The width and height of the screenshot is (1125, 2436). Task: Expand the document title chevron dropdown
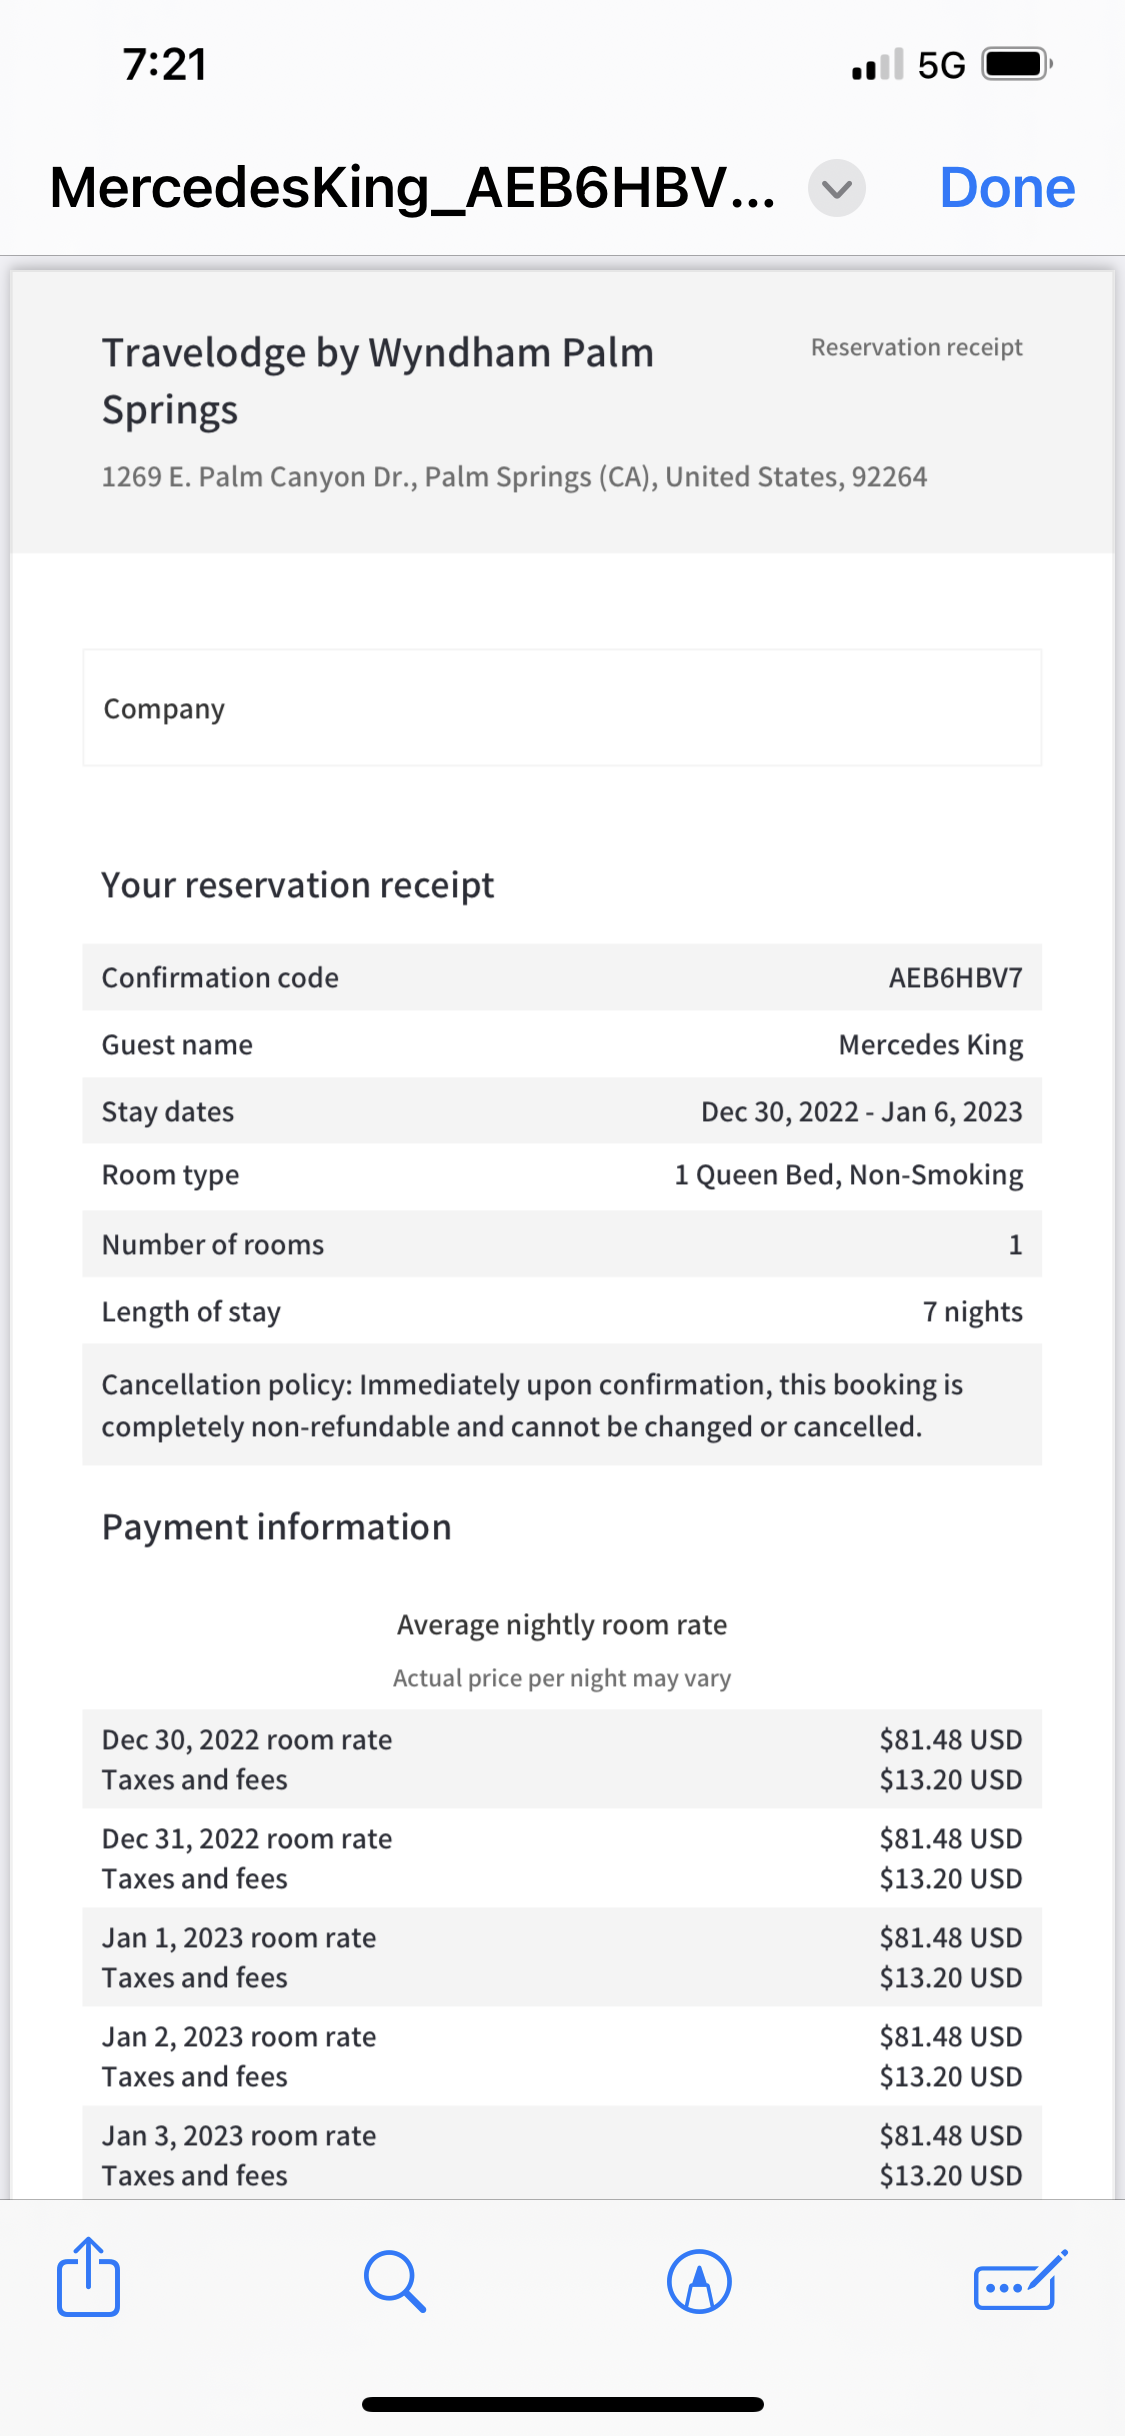[836, 188]
